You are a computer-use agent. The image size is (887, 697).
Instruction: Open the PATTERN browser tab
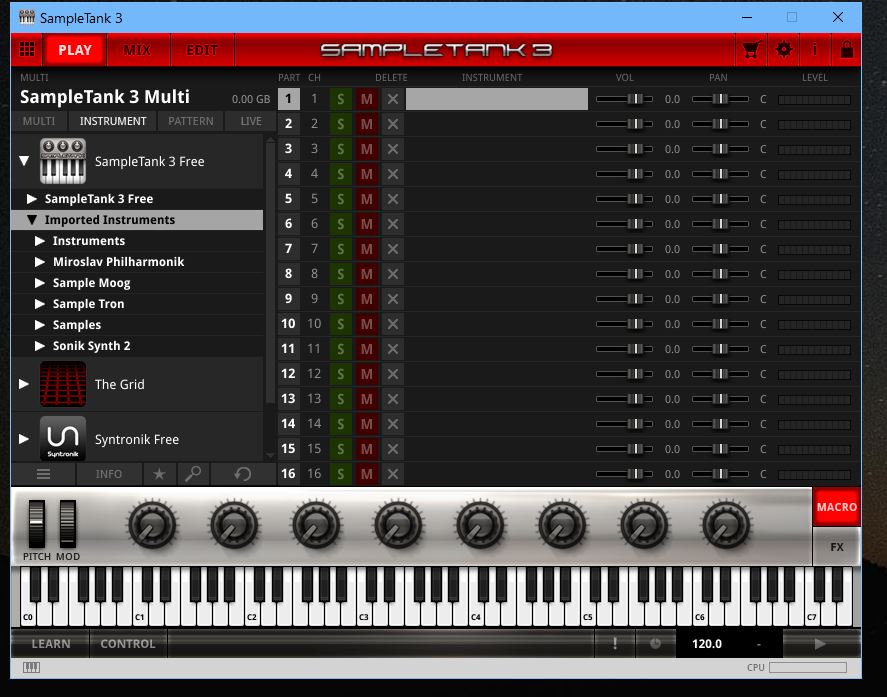click(191, 121)
